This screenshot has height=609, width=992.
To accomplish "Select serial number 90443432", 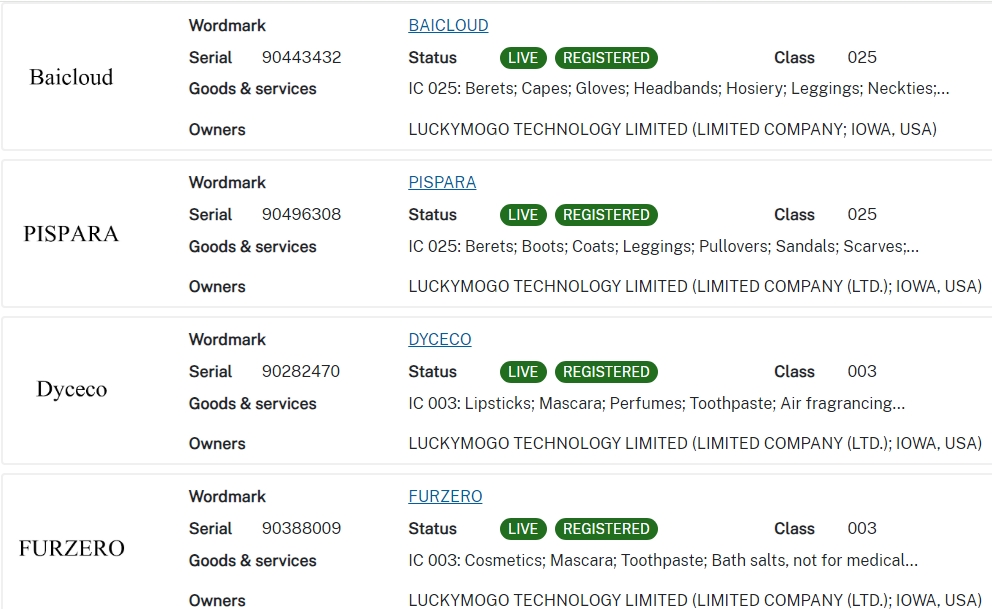I will [303, 57].
